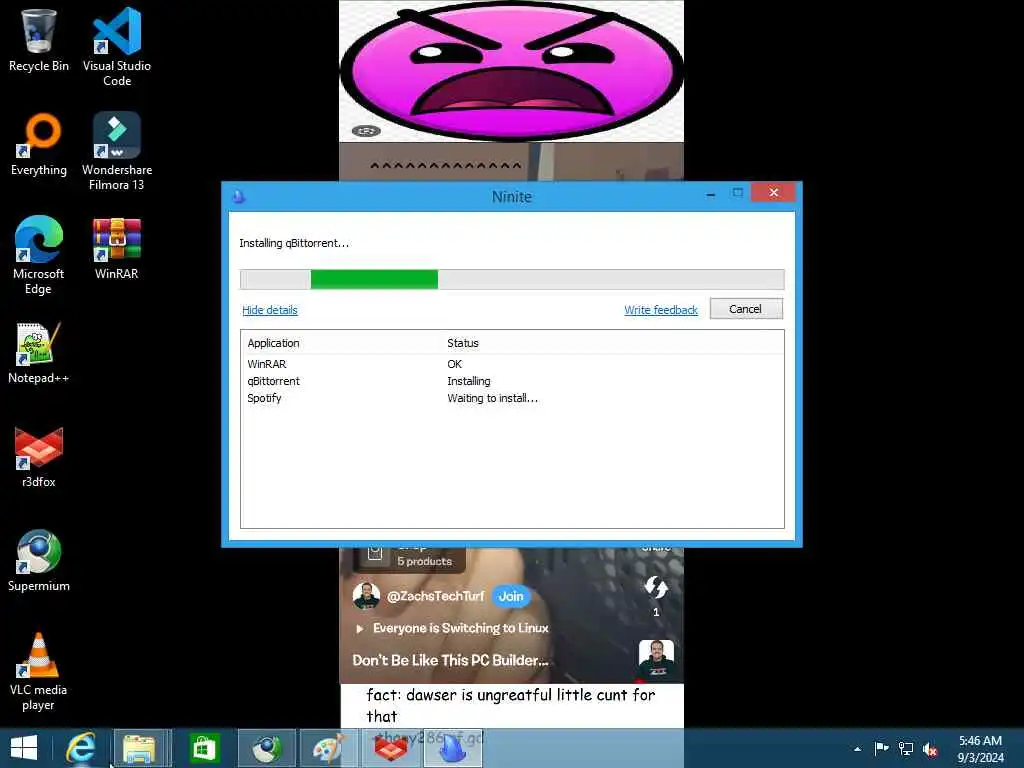
Task: Click the remix icon above 1
Action: tap(656, 587)
